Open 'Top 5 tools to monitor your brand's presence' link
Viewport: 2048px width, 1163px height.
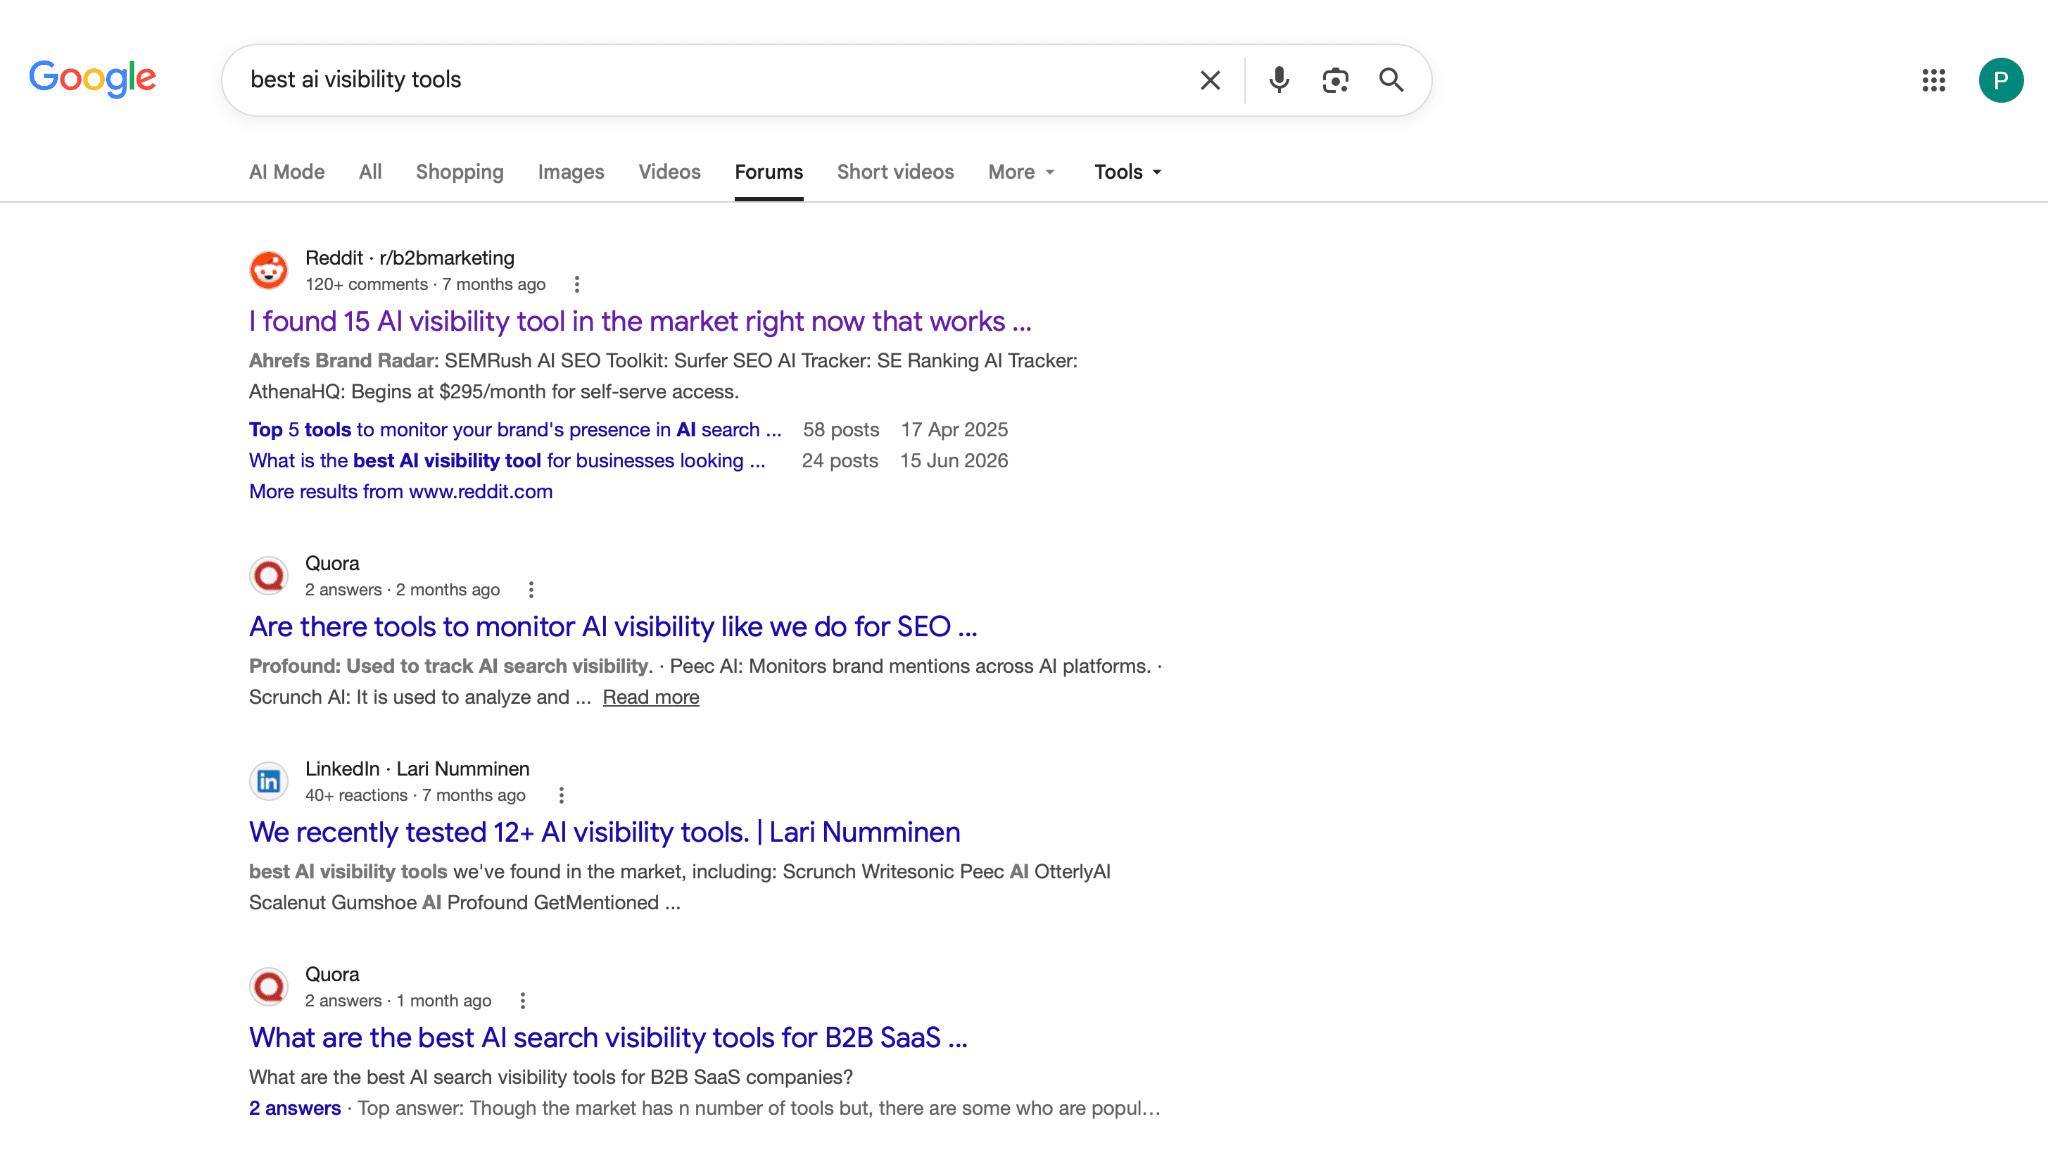pyautogui.click(x=515, y=429)
